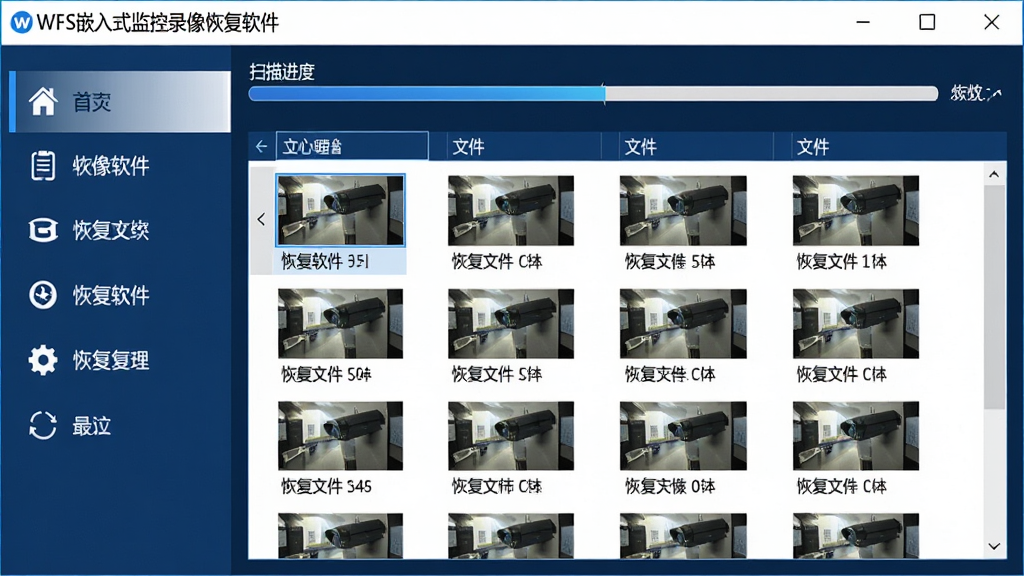
Task: Minimize the WFS recovery window
Action: click(863, 22)
